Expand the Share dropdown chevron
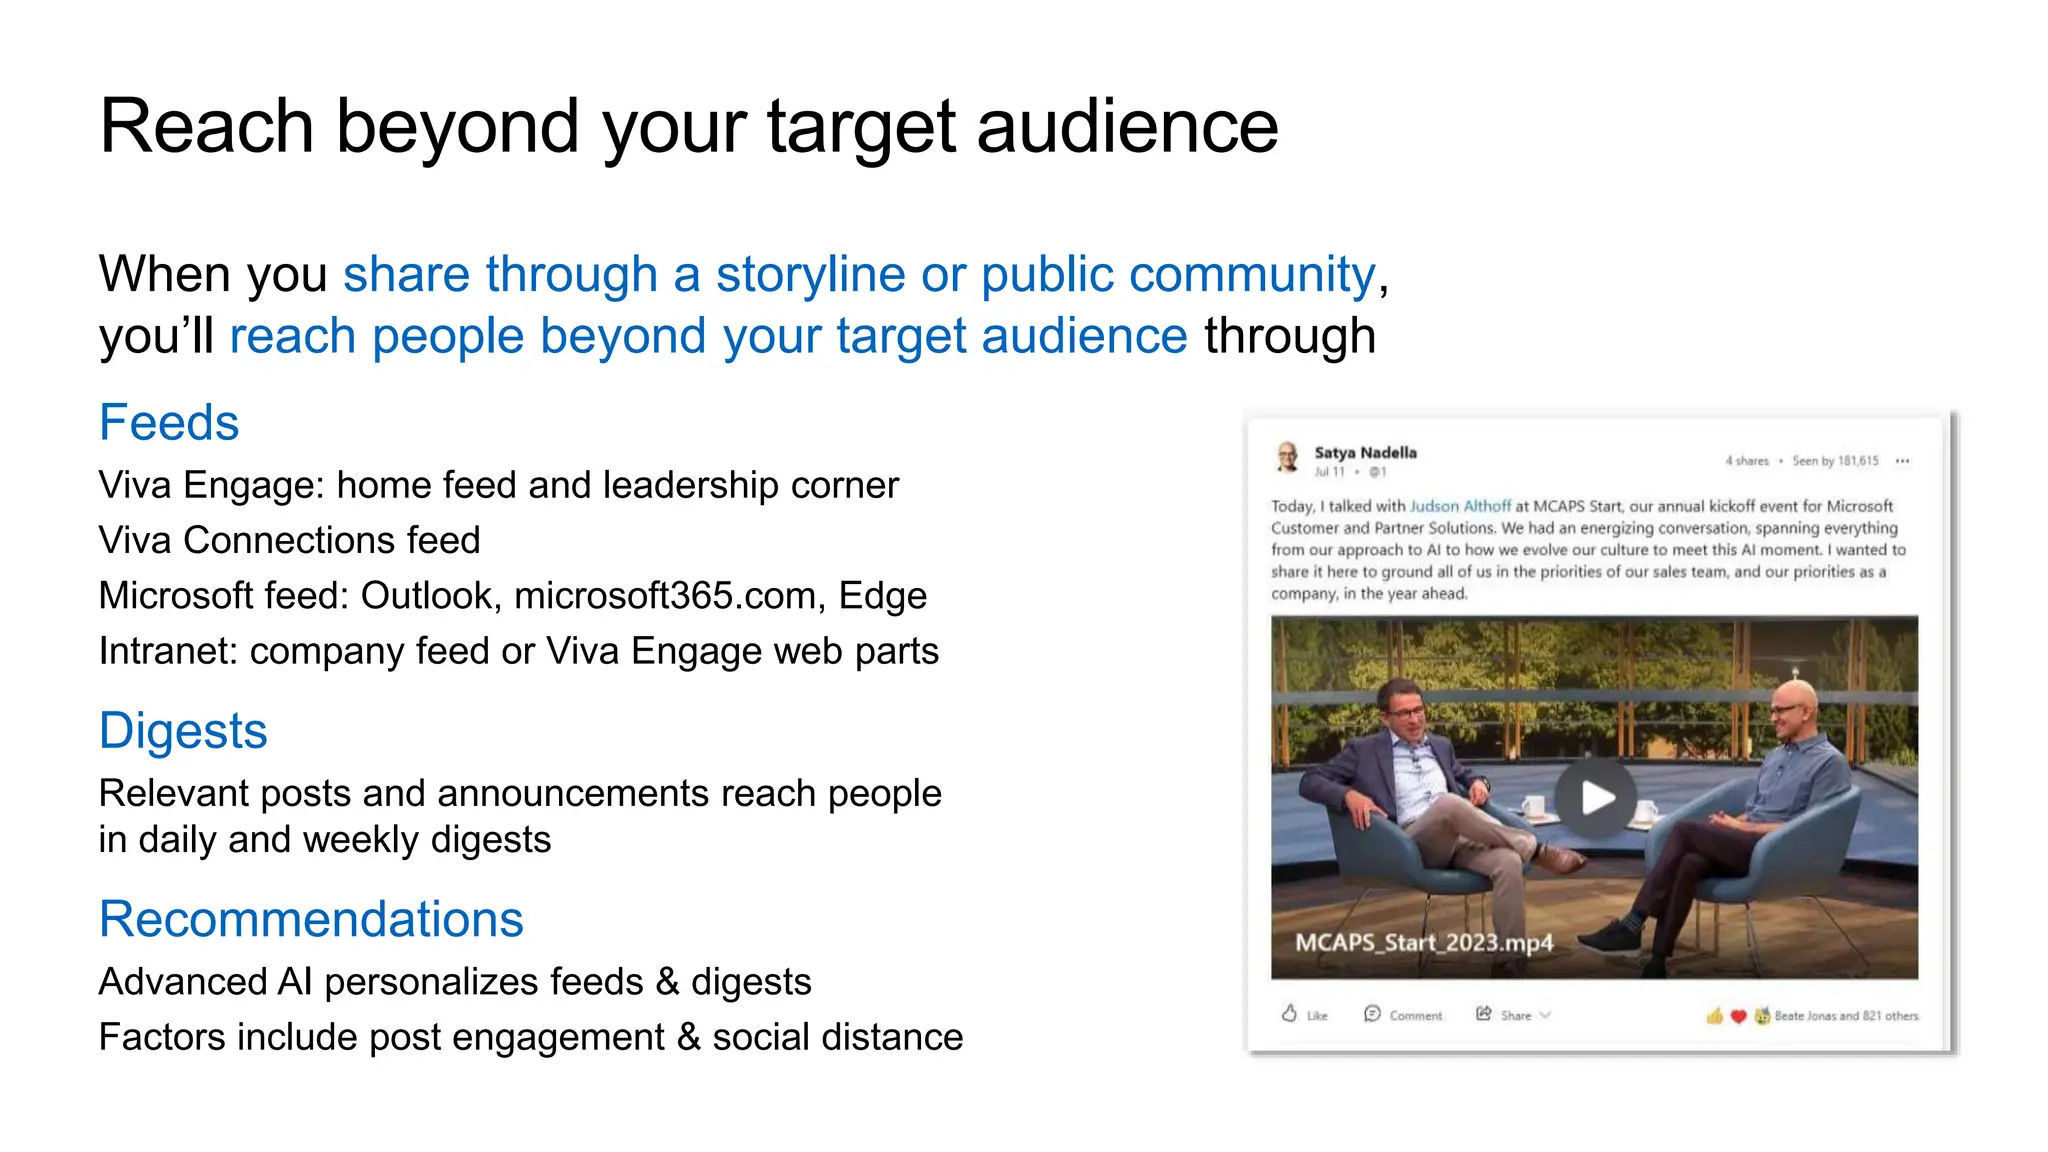This screenshot has height=1152, width=2048. click(x=1546, y=1015)
